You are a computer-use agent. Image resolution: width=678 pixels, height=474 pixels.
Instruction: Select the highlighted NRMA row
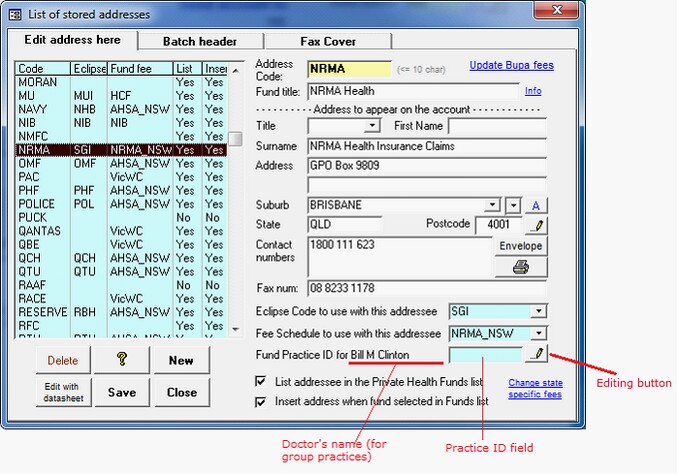pyautogui.click(x=121, y=150)
